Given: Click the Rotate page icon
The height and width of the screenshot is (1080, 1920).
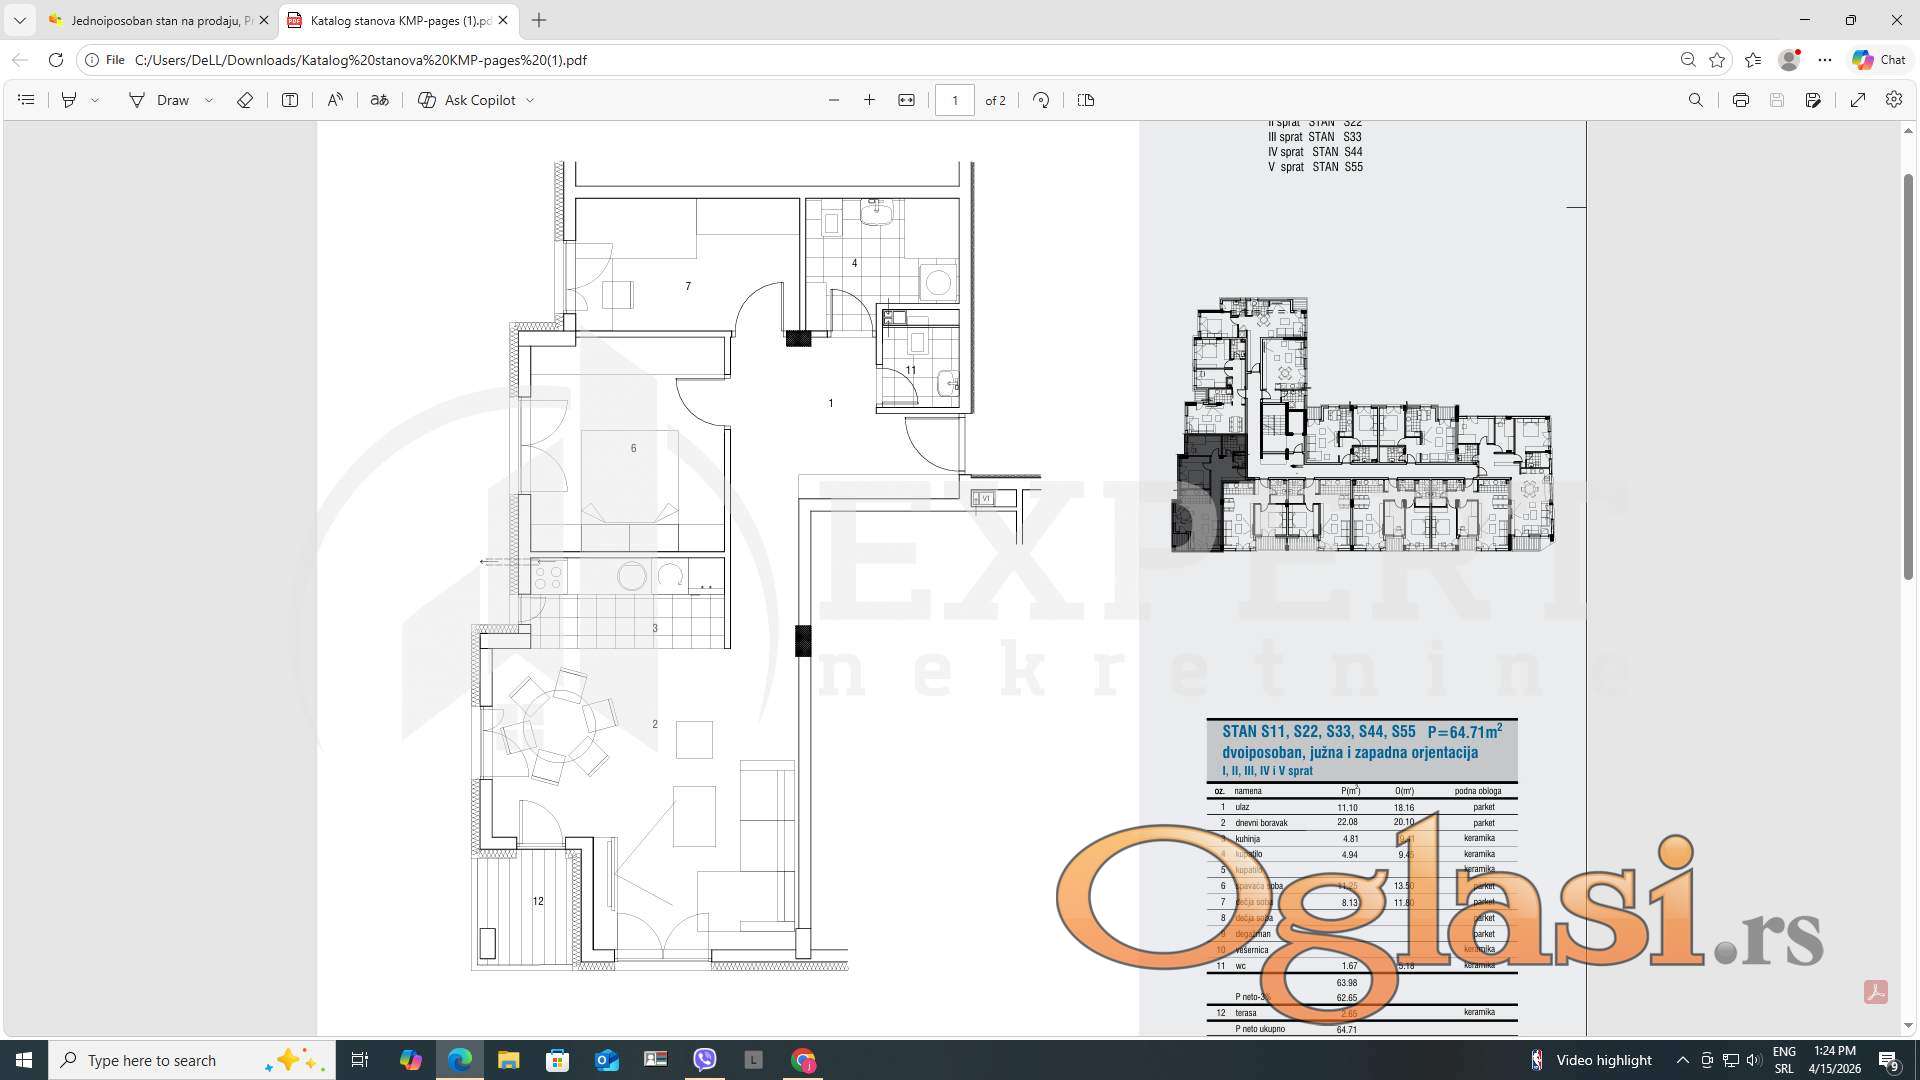Looking at the screenshot, I should [x=1041, y=100].
